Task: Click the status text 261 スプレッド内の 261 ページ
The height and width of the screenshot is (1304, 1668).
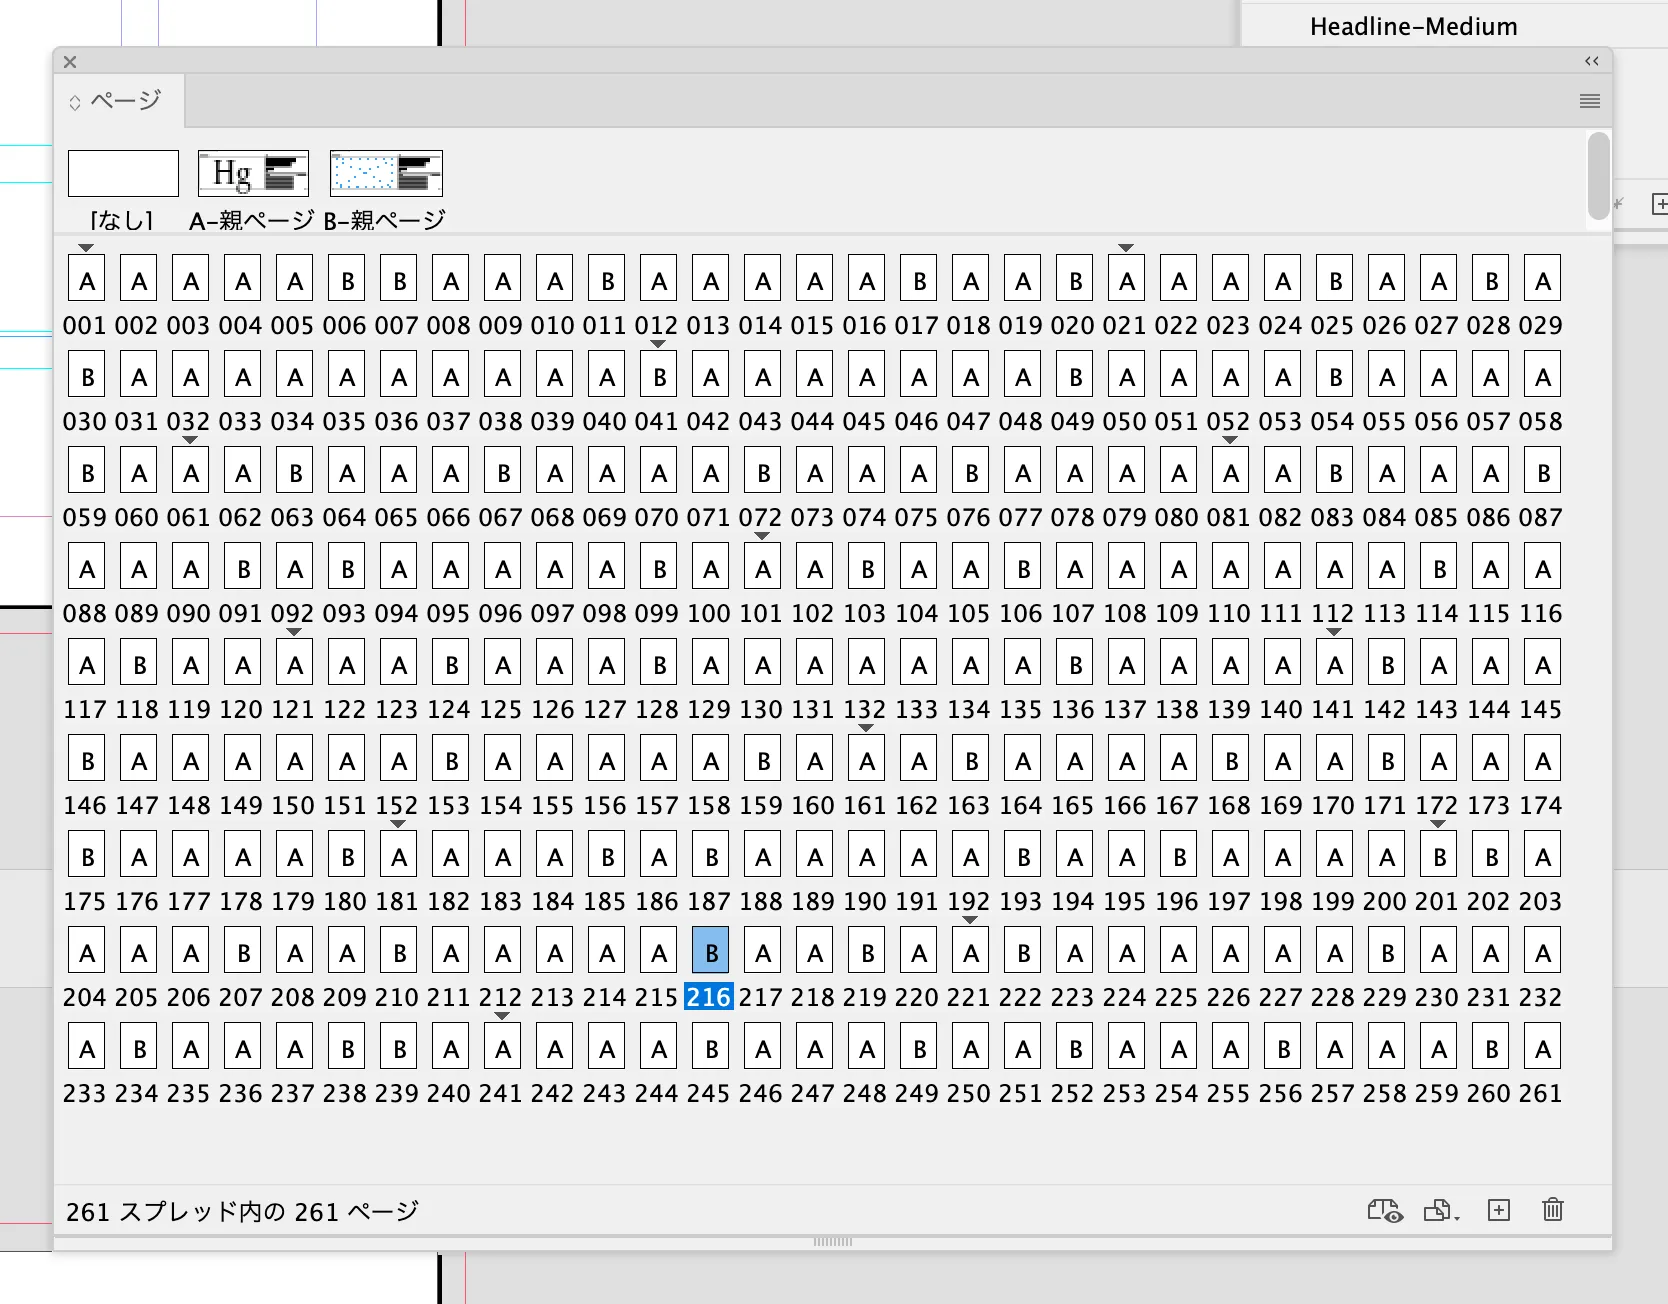Action: [242, 1212]
